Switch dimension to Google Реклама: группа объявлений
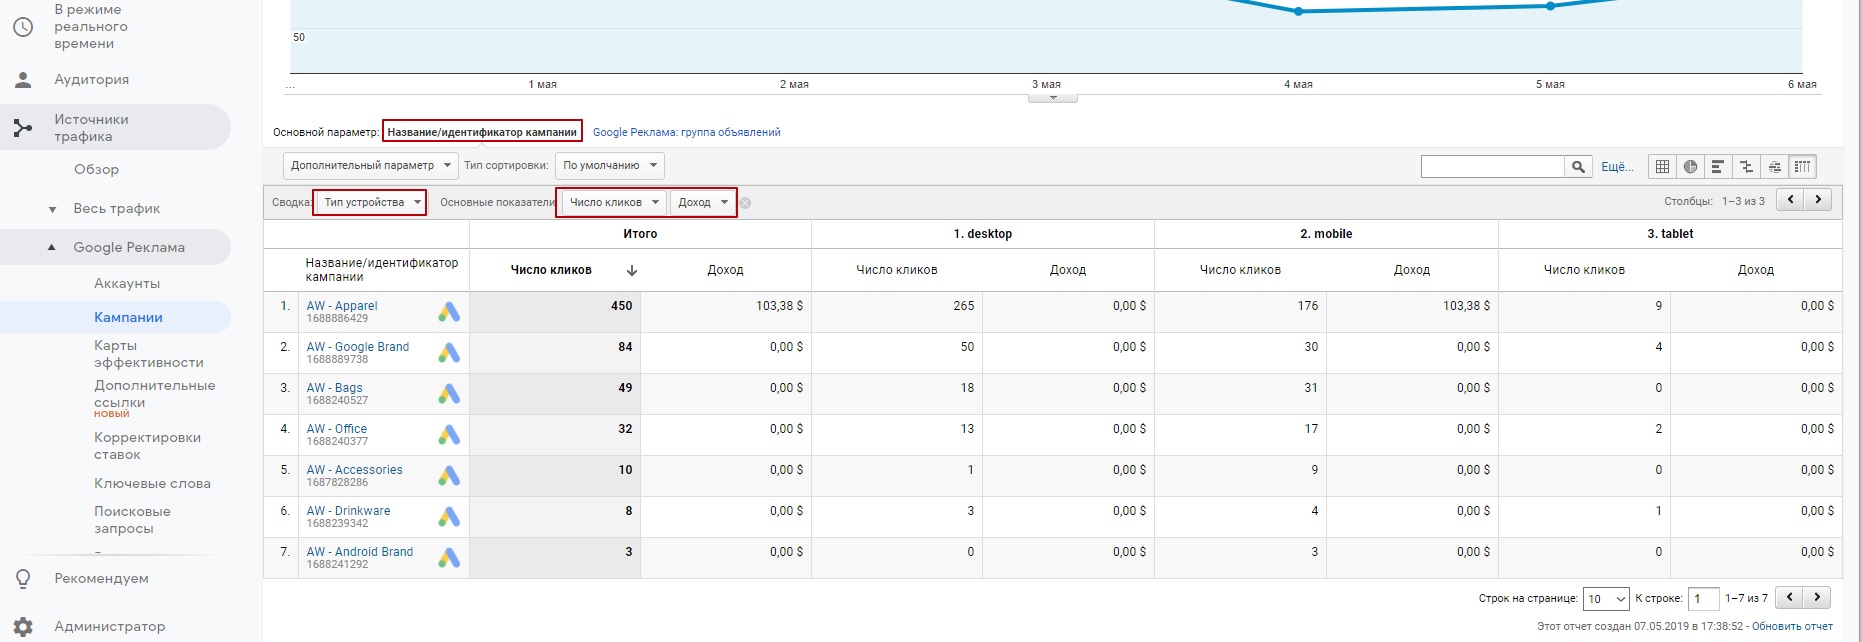Viewport: 1862px width, 642px height. coord(686,132)
